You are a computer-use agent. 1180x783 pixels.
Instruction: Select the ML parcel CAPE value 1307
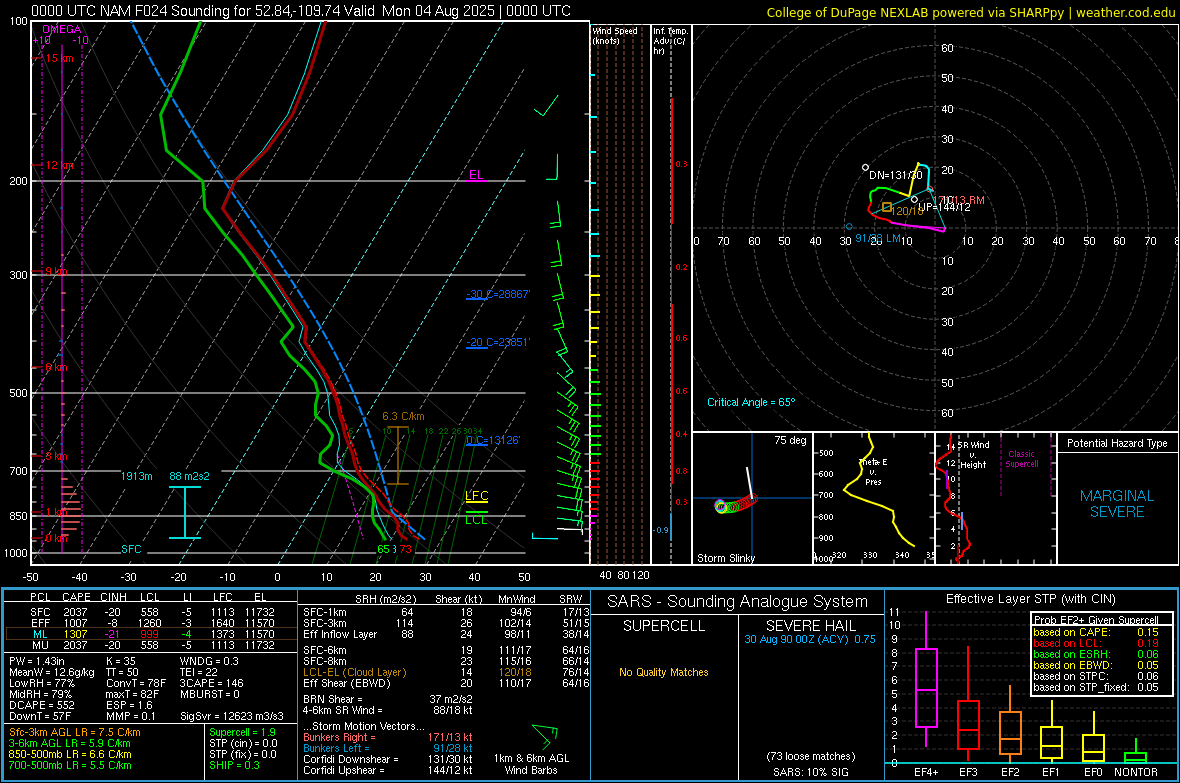tap(75, 634)
